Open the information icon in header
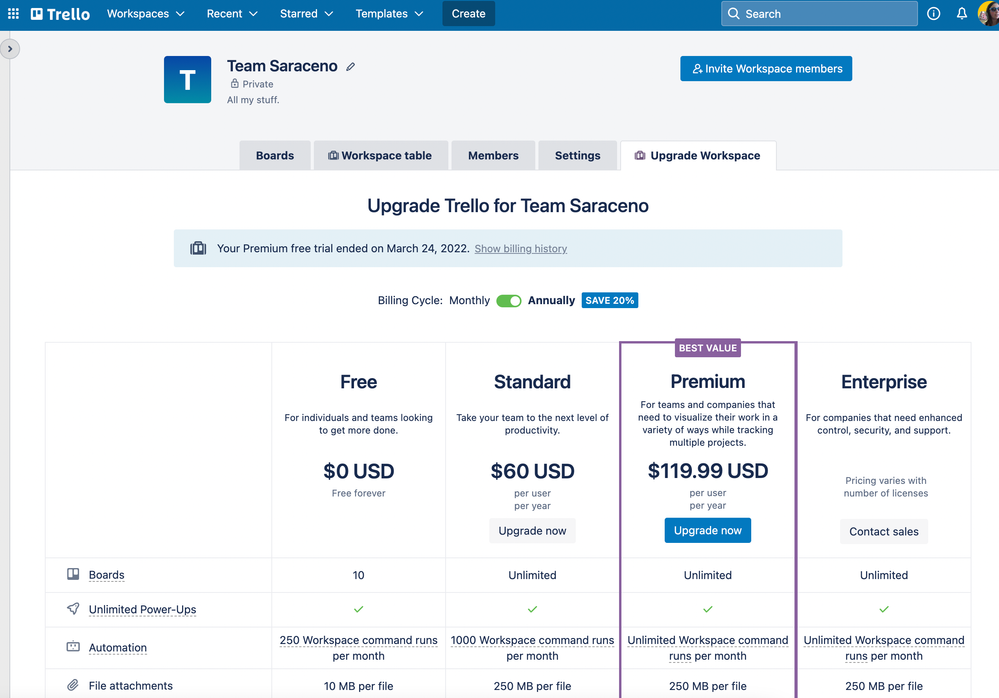 pyautogui.click(x=933, y=13)
